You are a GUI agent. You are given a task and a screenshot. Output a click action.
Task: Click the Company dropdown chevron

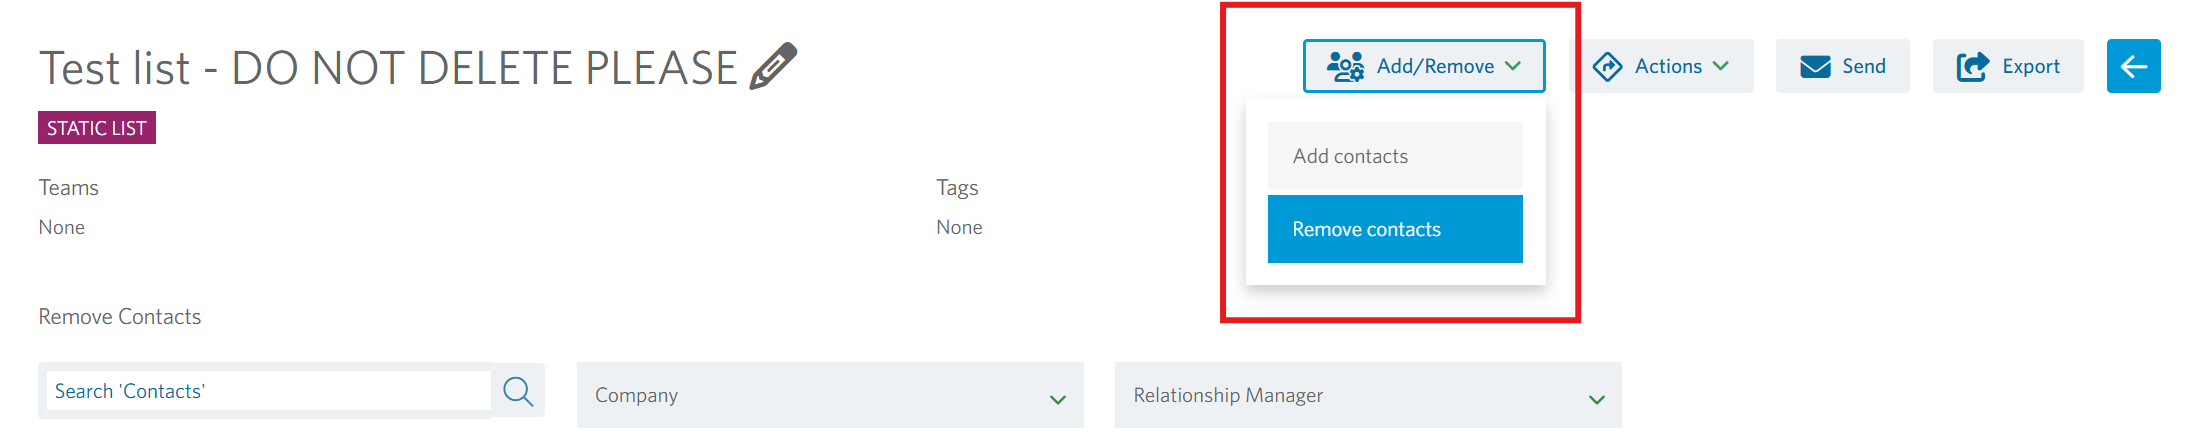tap(1058, 400)
